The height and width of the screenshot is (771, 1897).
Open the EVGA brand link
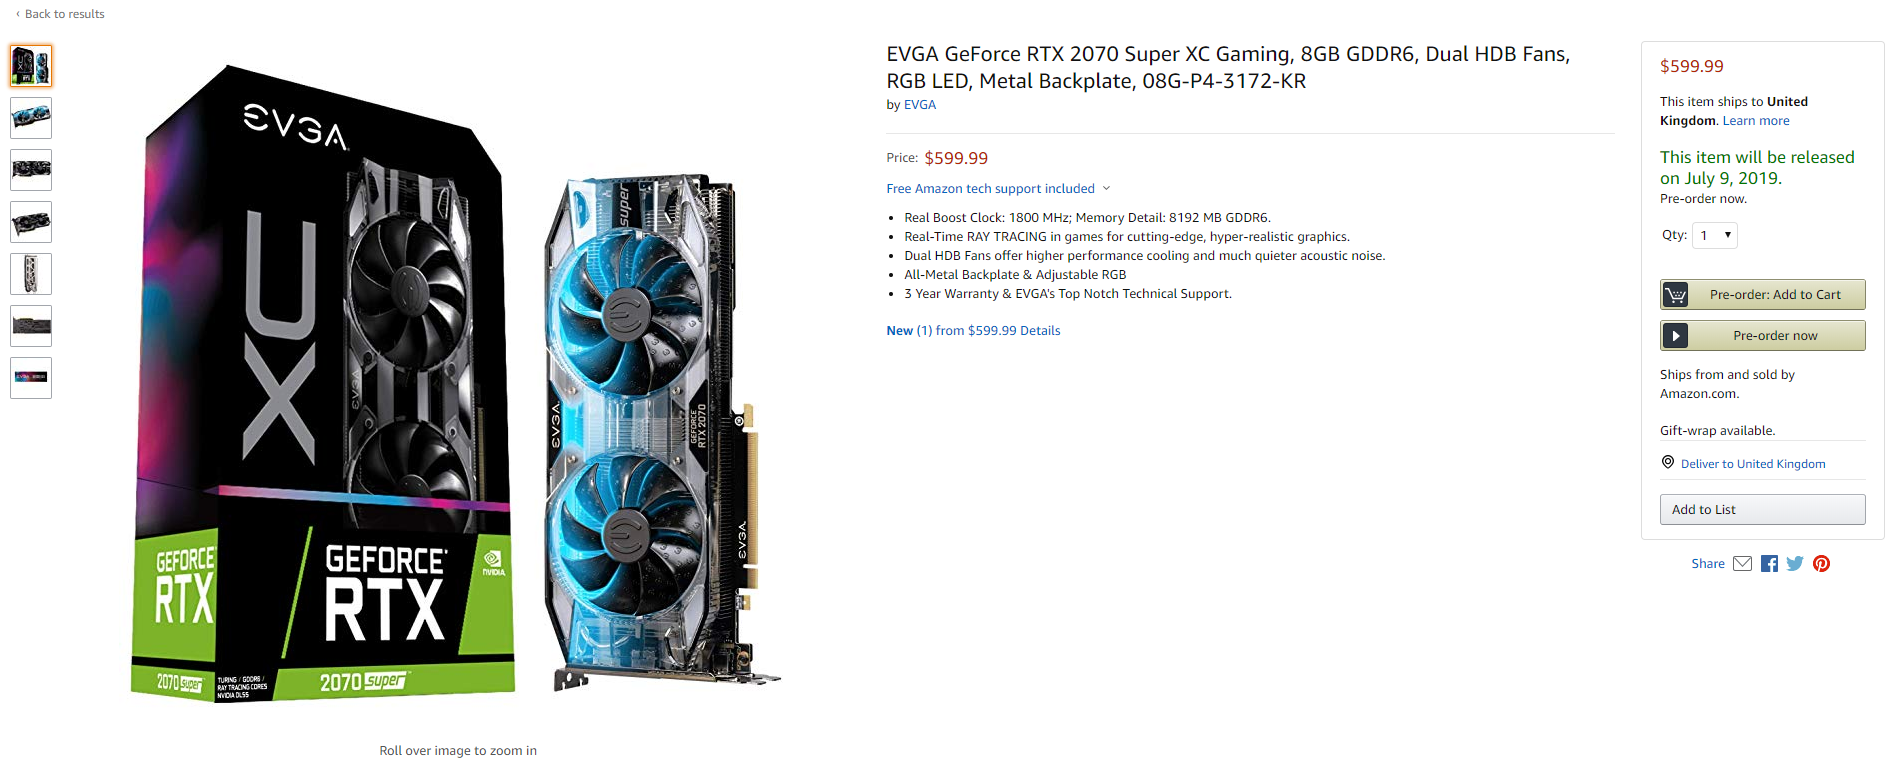[x=920, y=104]
